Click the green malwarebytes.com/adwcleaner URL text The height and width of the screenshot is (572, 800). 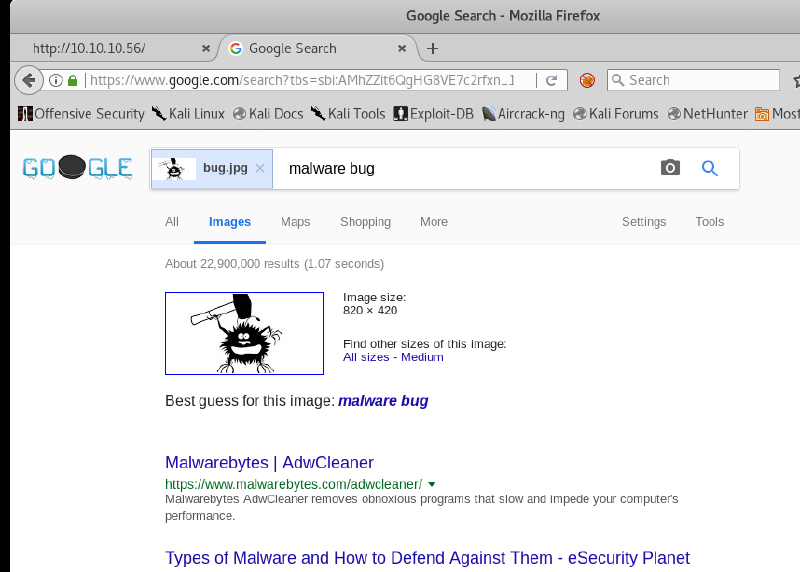293,484
